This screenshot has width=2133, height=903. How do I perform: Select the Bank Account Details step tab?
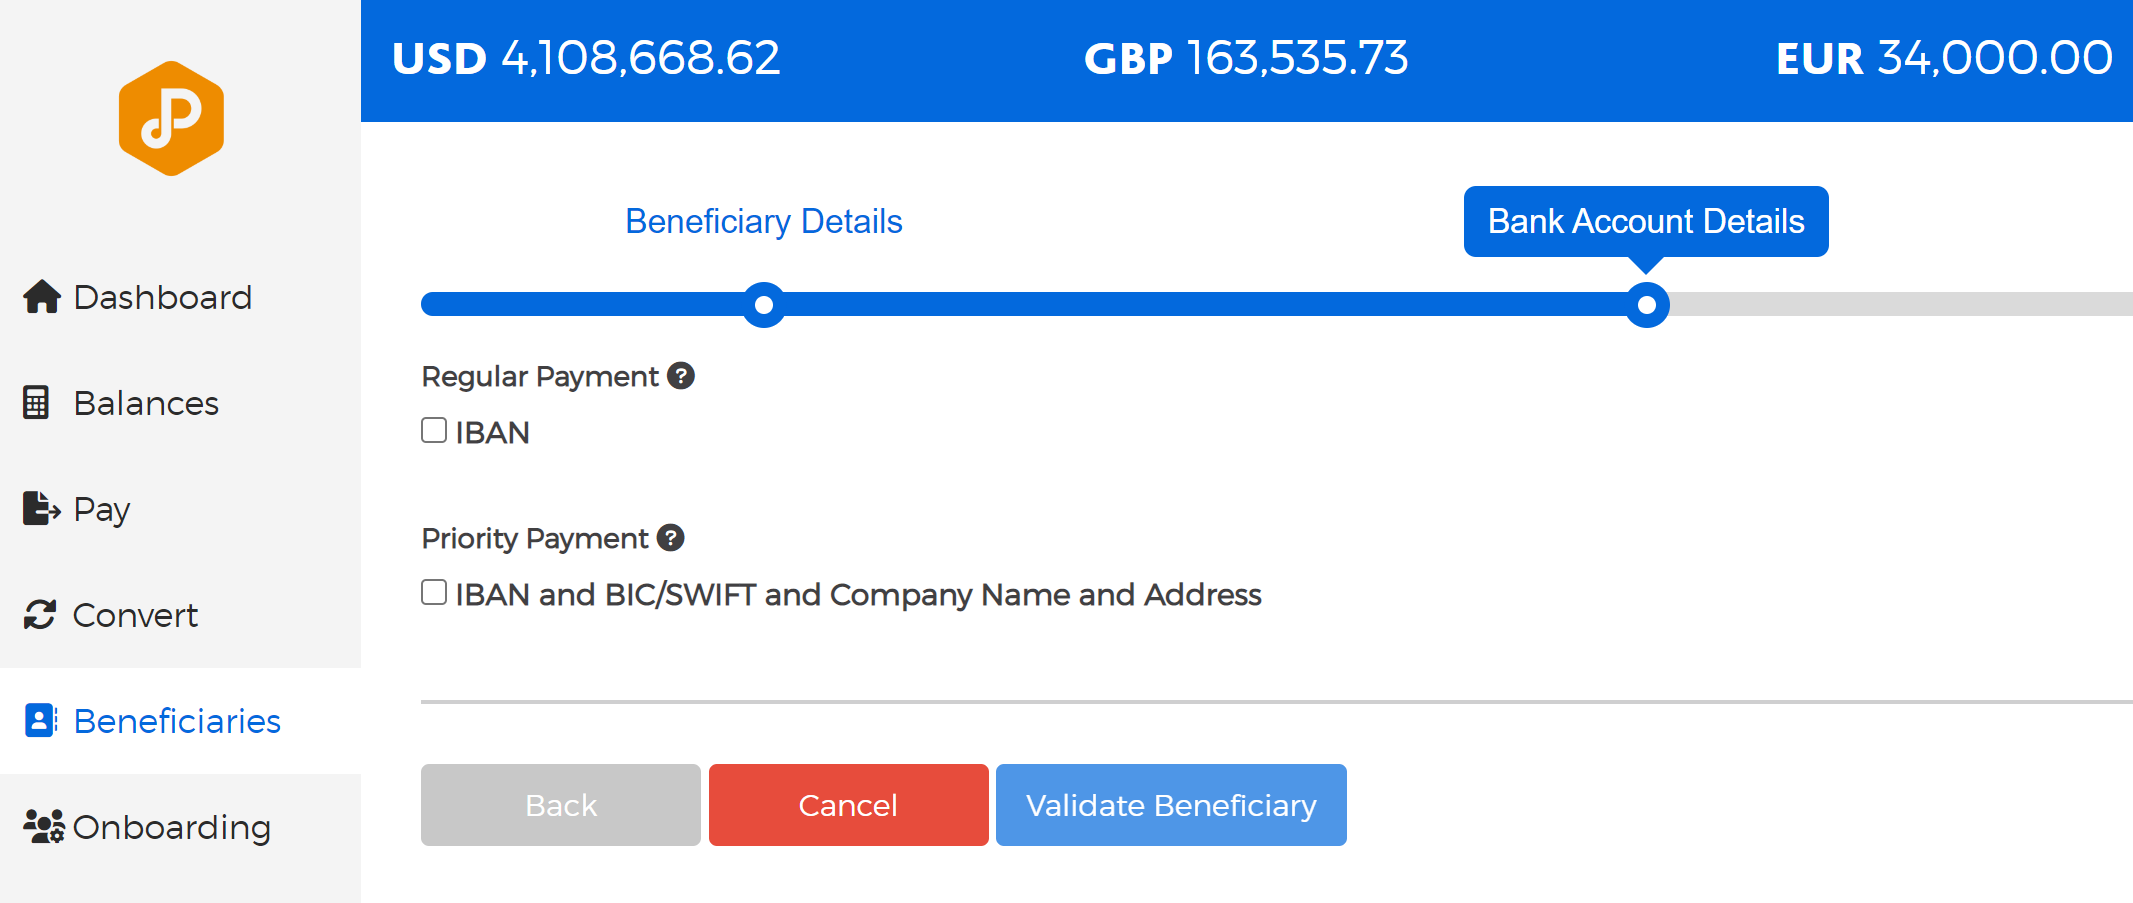[1646, 221]
